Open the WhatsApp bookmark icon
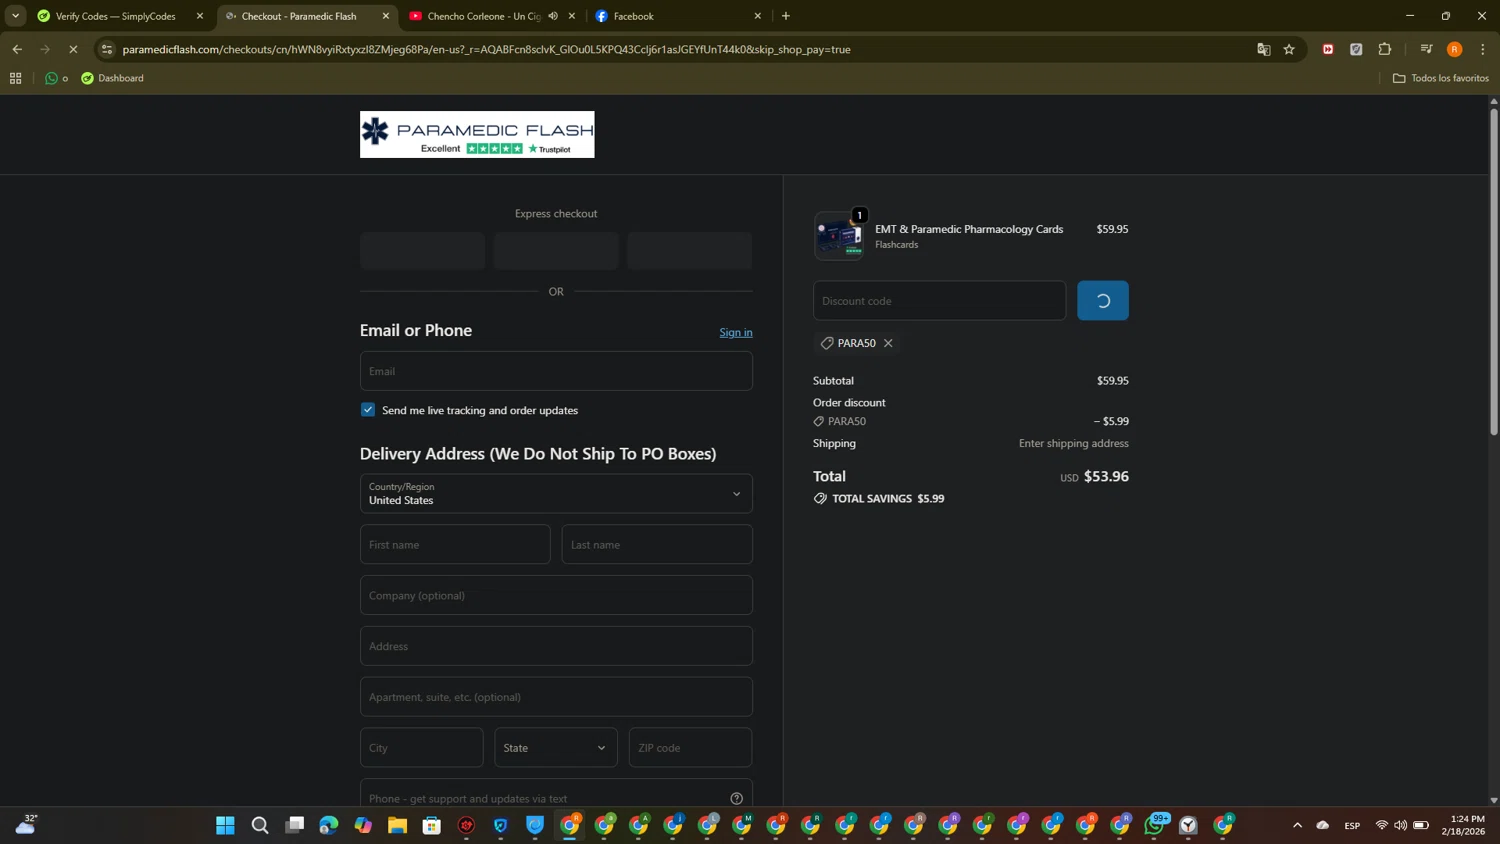This screenshot has height=844, width=1500. coord(51,78)
